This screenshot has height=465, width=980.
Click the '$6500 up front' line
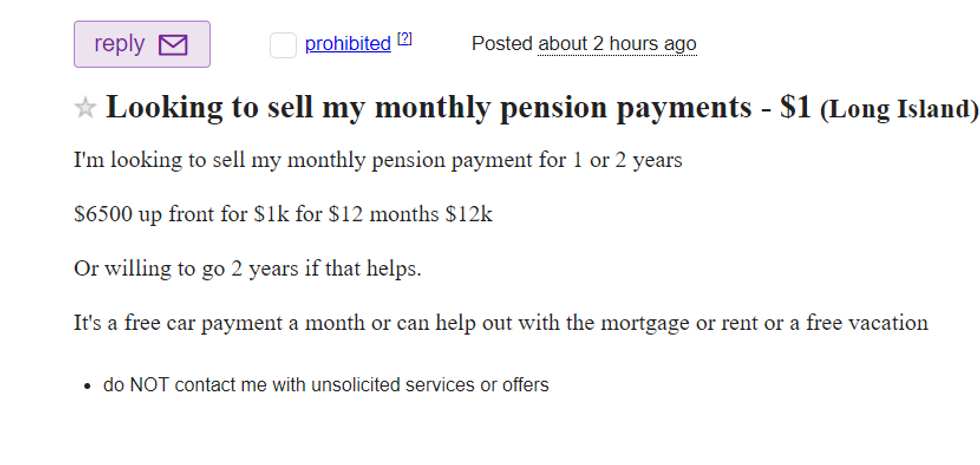pos(283,215)
